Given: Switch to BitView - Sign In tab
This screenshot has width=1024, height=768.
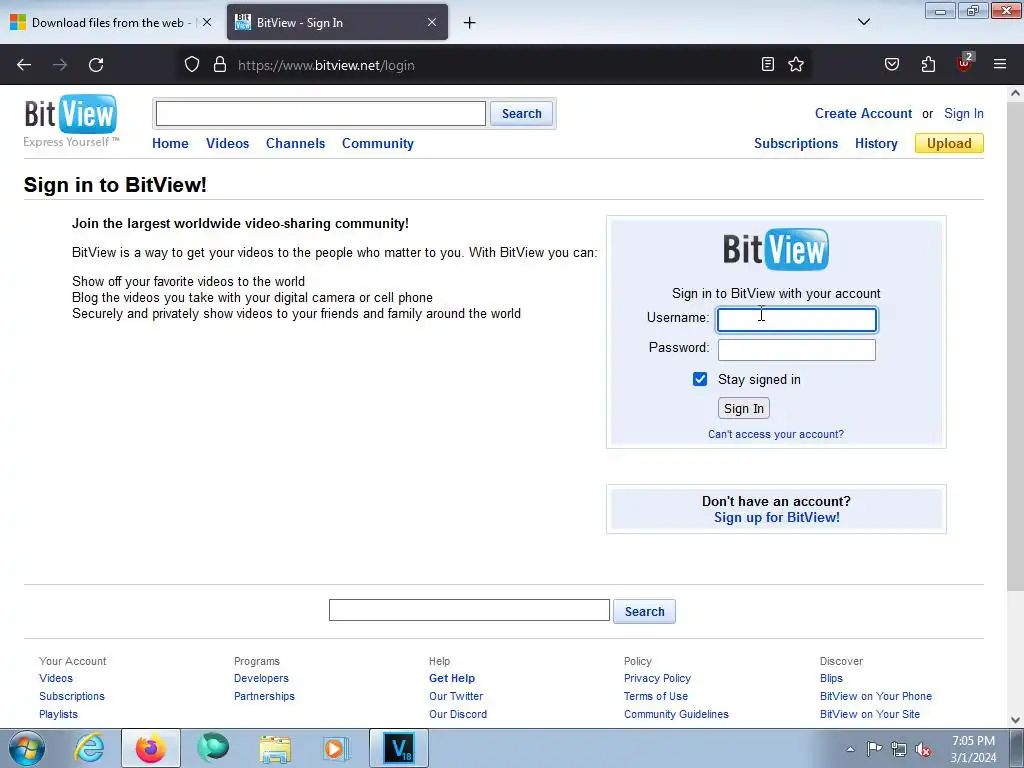Looking at the screenshot, I should [337, 22].
